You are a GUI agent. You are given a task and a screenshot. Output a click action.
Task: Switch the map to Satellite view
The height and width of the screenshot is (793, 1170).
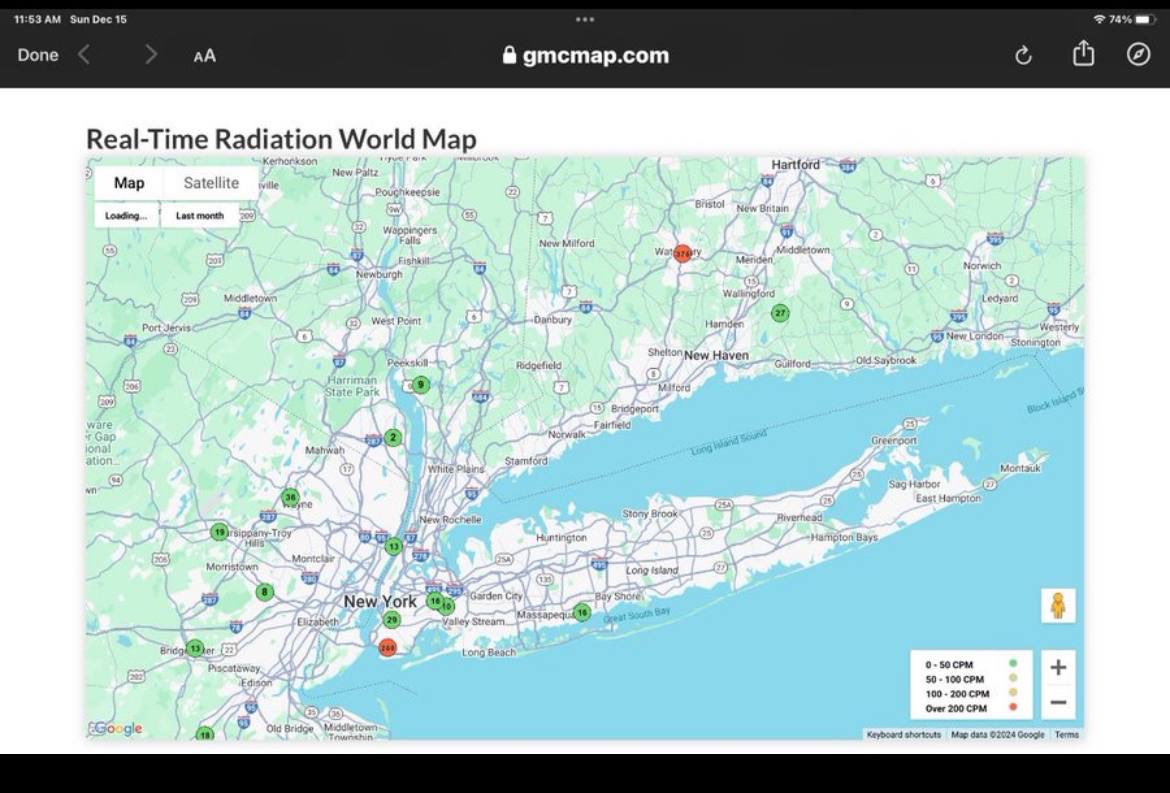[210, 183]
